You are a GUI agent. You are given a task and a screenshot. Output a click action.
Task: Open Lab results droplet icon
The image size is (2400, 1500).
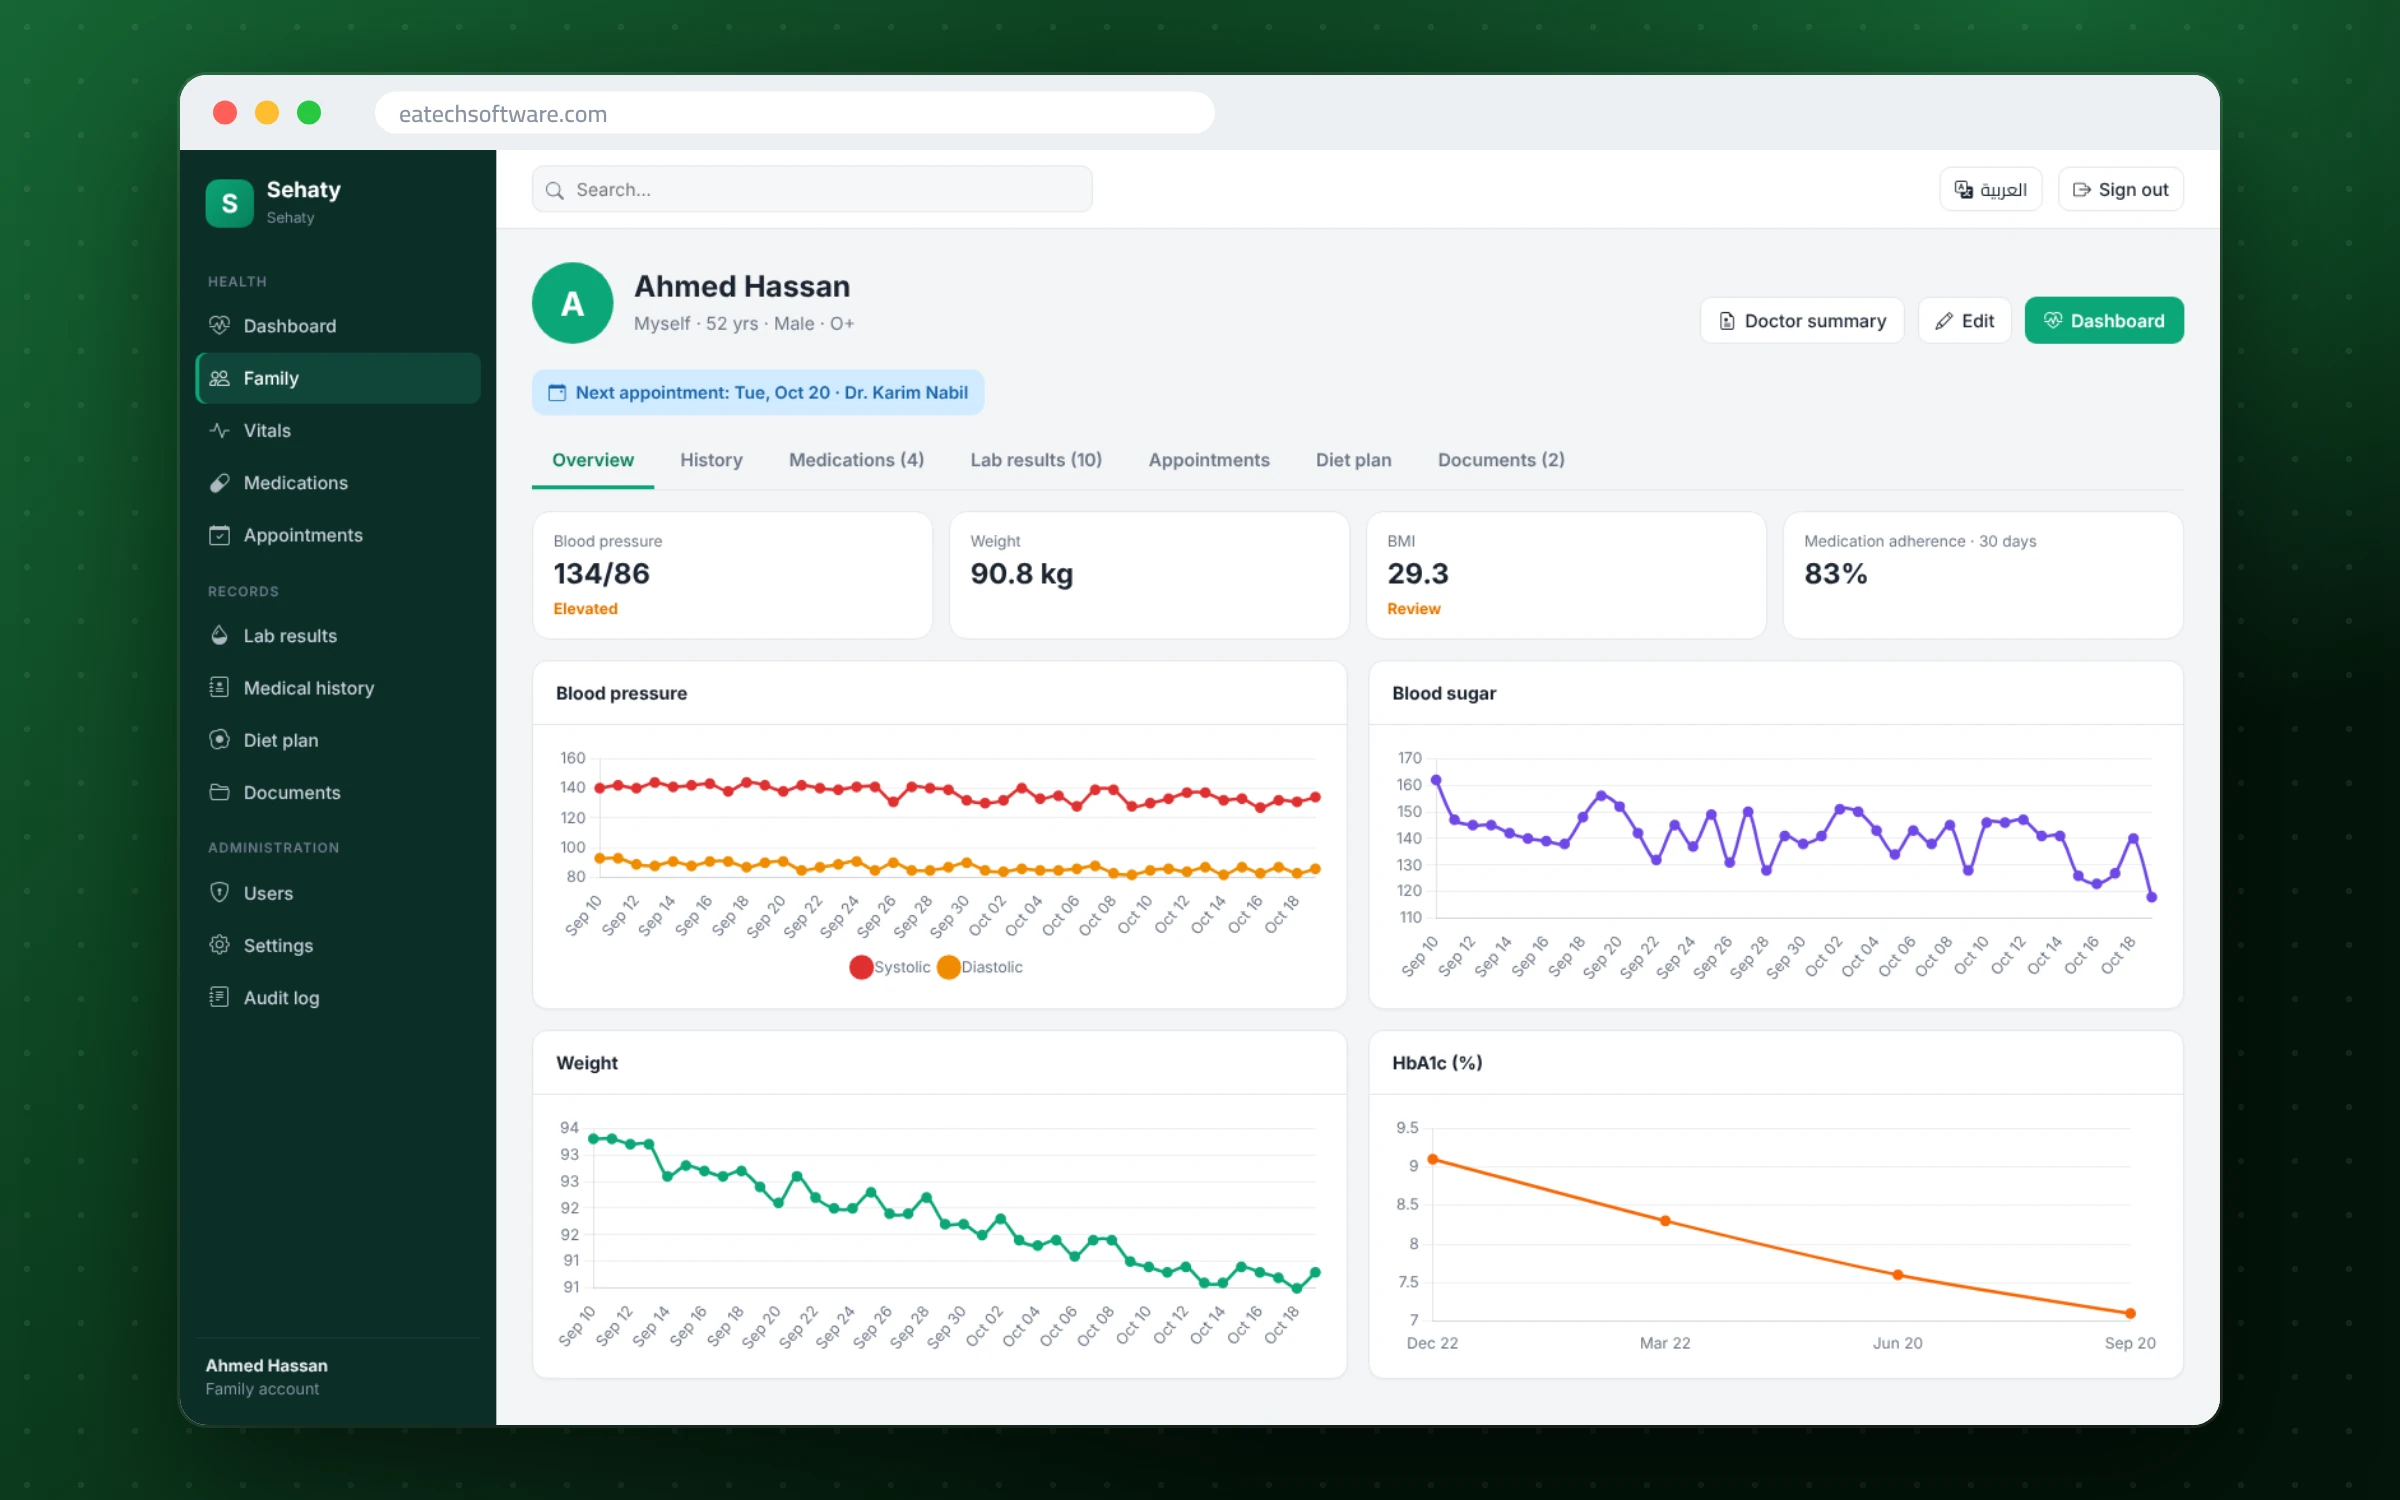point(219,635)
